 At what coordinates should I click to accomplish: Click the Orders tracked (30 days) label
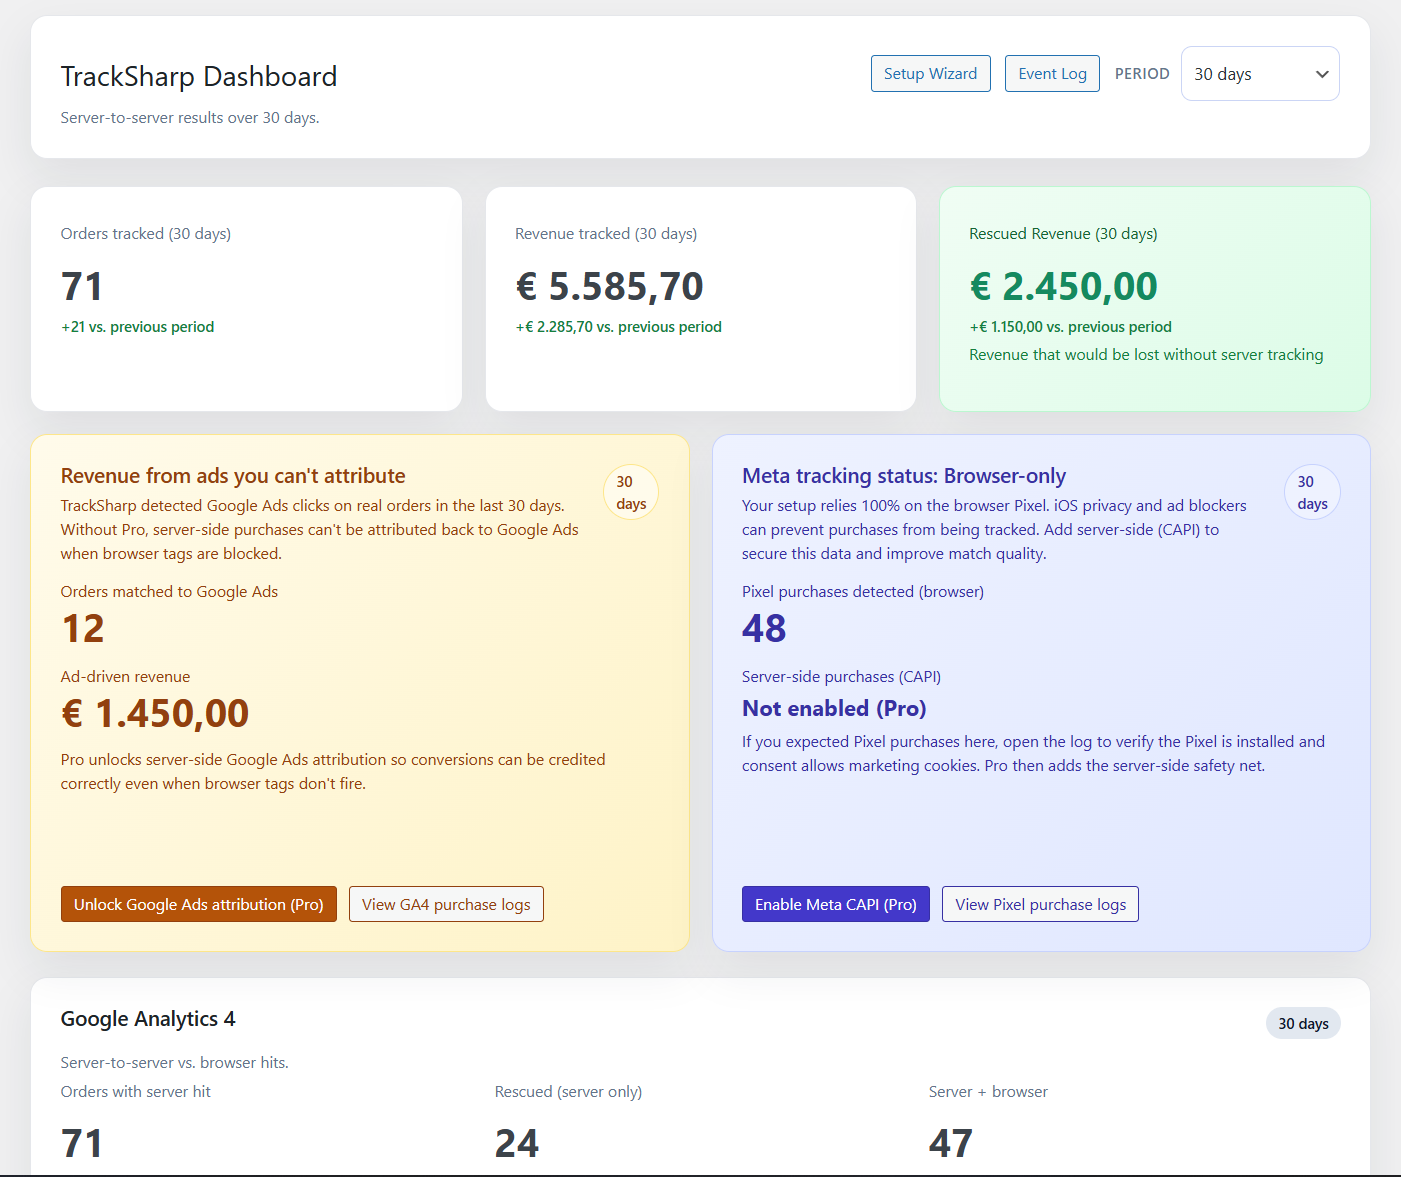146,234
